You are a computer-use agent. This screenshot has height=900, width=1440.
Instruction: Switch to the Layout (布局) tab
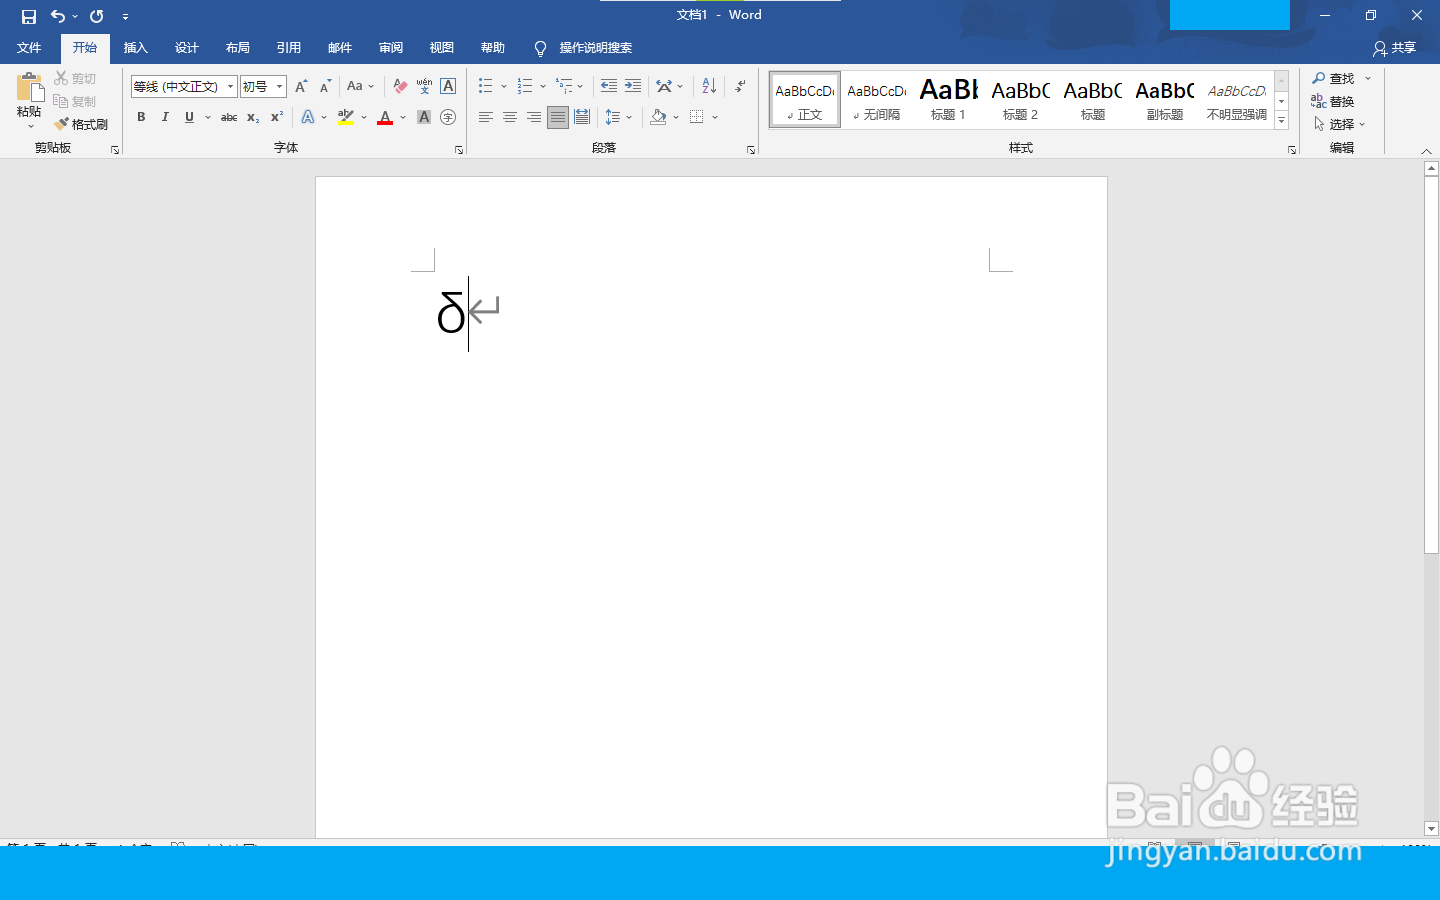(237, 48)
